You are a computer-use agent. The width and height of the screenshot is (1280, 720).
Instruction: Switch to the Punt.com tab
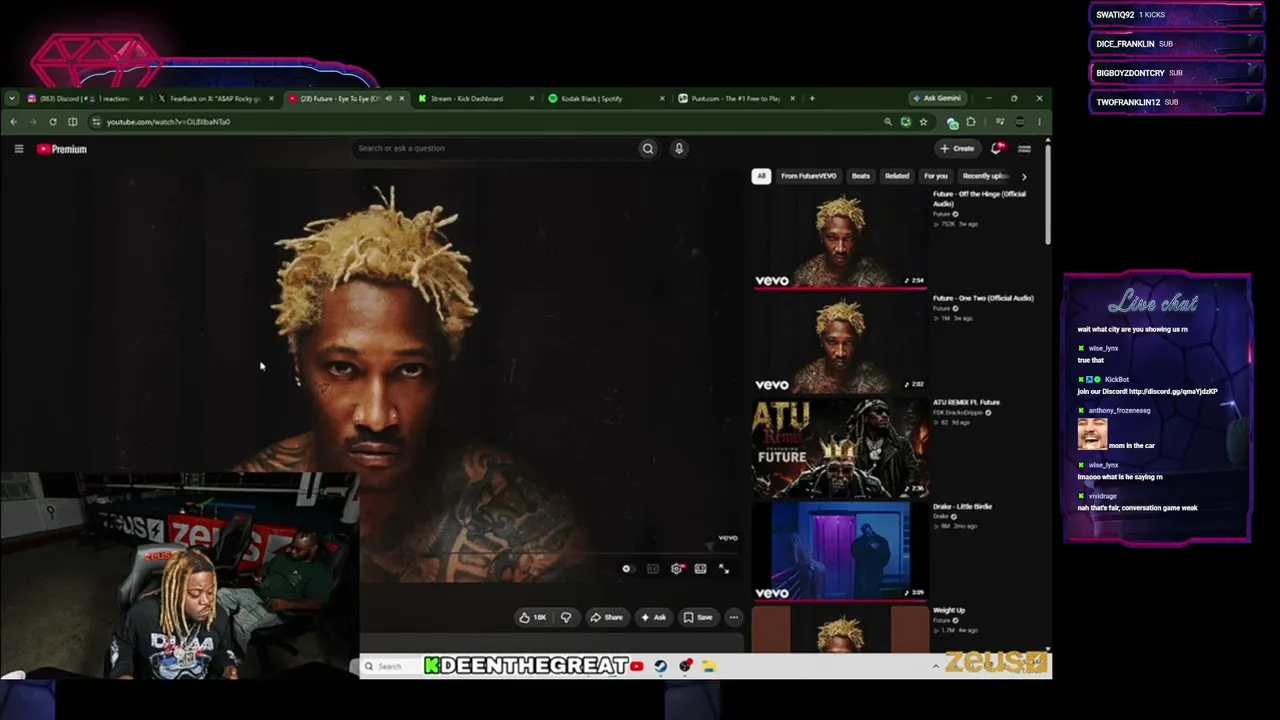tap(735, 98)
